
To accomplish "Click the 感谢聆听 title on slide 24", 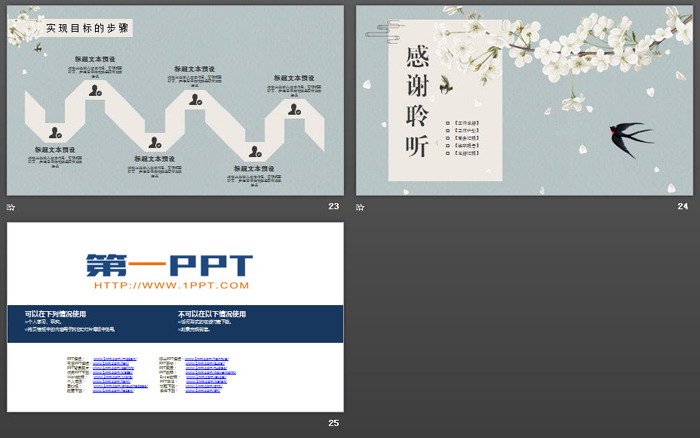I will pyautogui.click(x=417, y=101).
